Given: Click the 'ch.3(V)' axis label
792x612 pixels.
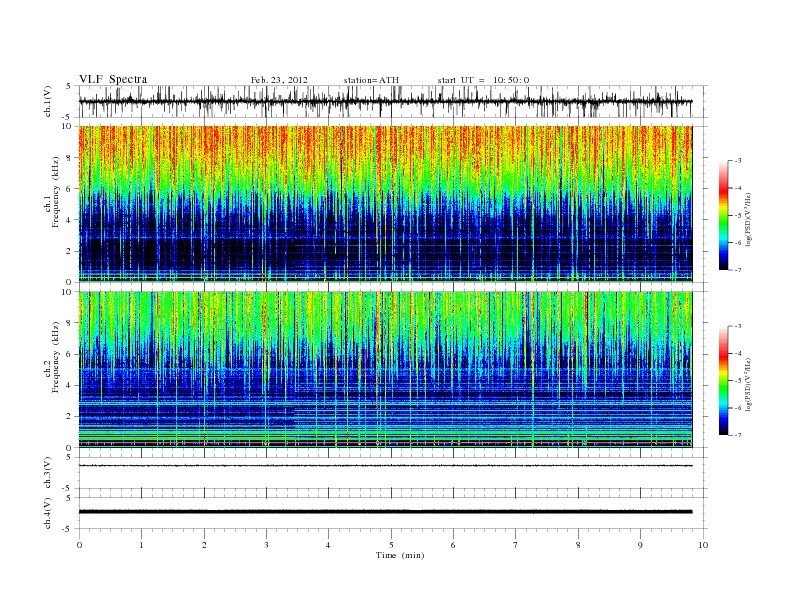Looking at the screenshot, I should click(x=48, y=473).
